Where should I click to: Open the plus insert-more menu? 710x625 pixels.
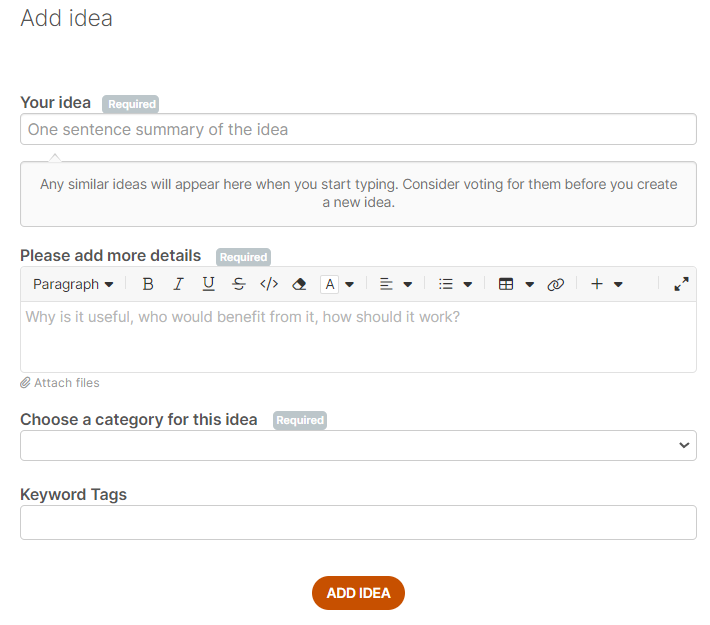pos(606,284)
